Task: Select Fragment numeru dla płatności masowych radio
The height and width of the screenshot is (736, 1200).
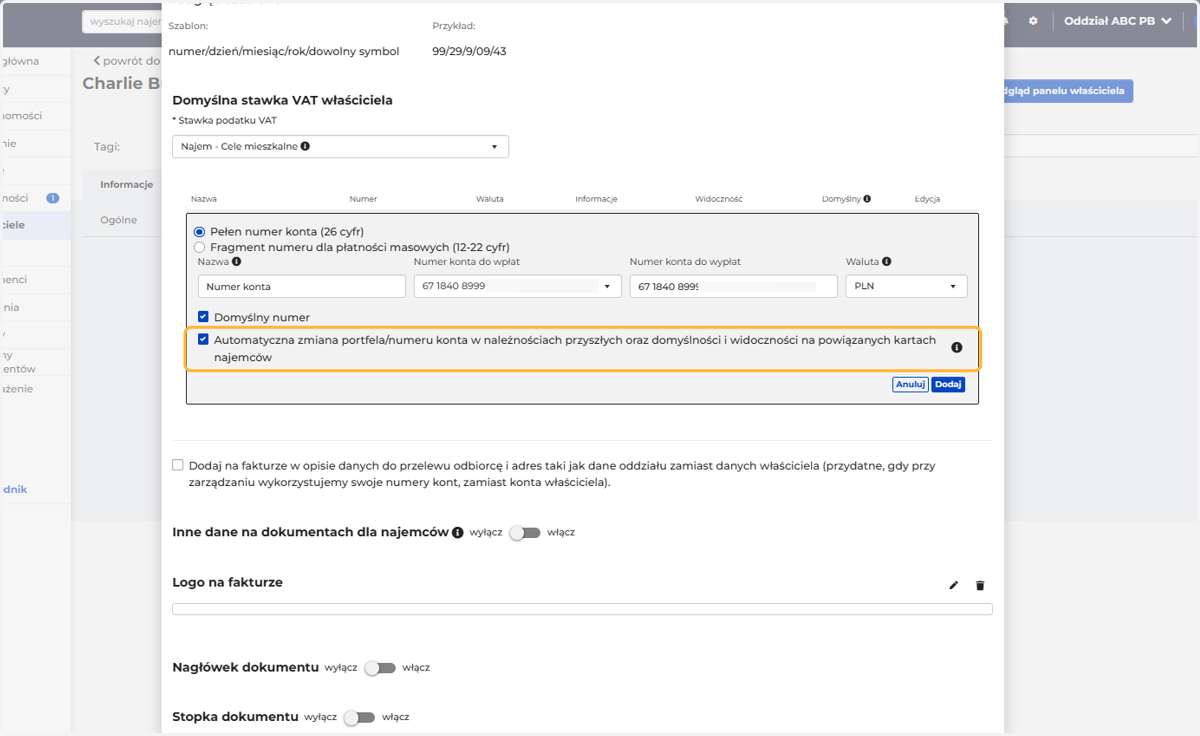Action: point(199,247)
